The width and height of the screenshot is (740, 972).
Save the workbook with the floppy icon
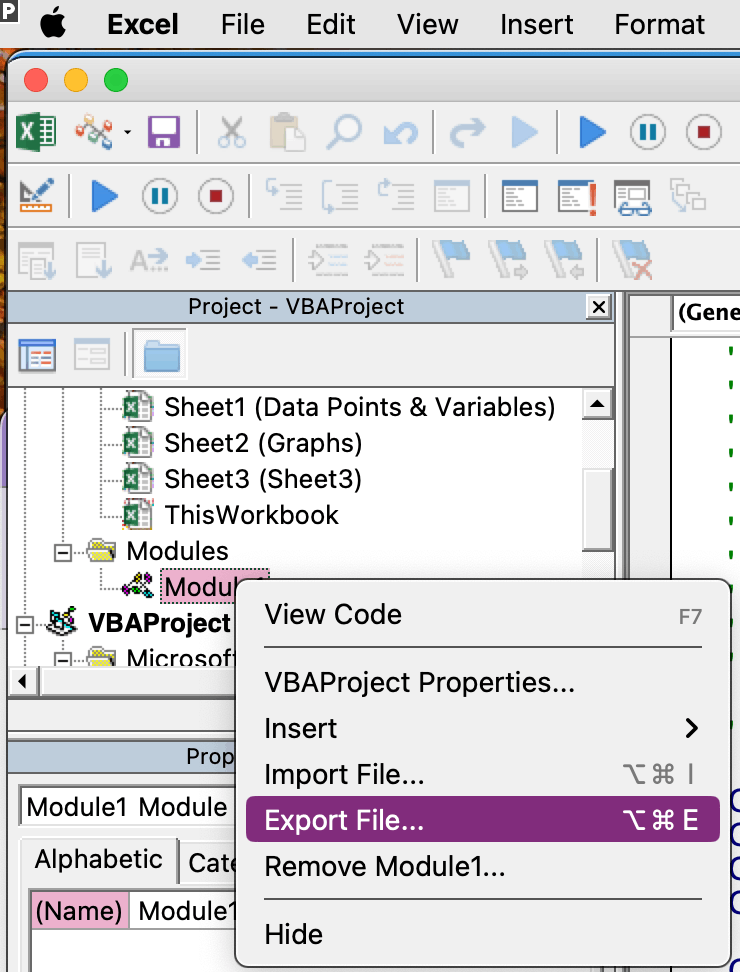pyautogui.click(x=164, y=131)
